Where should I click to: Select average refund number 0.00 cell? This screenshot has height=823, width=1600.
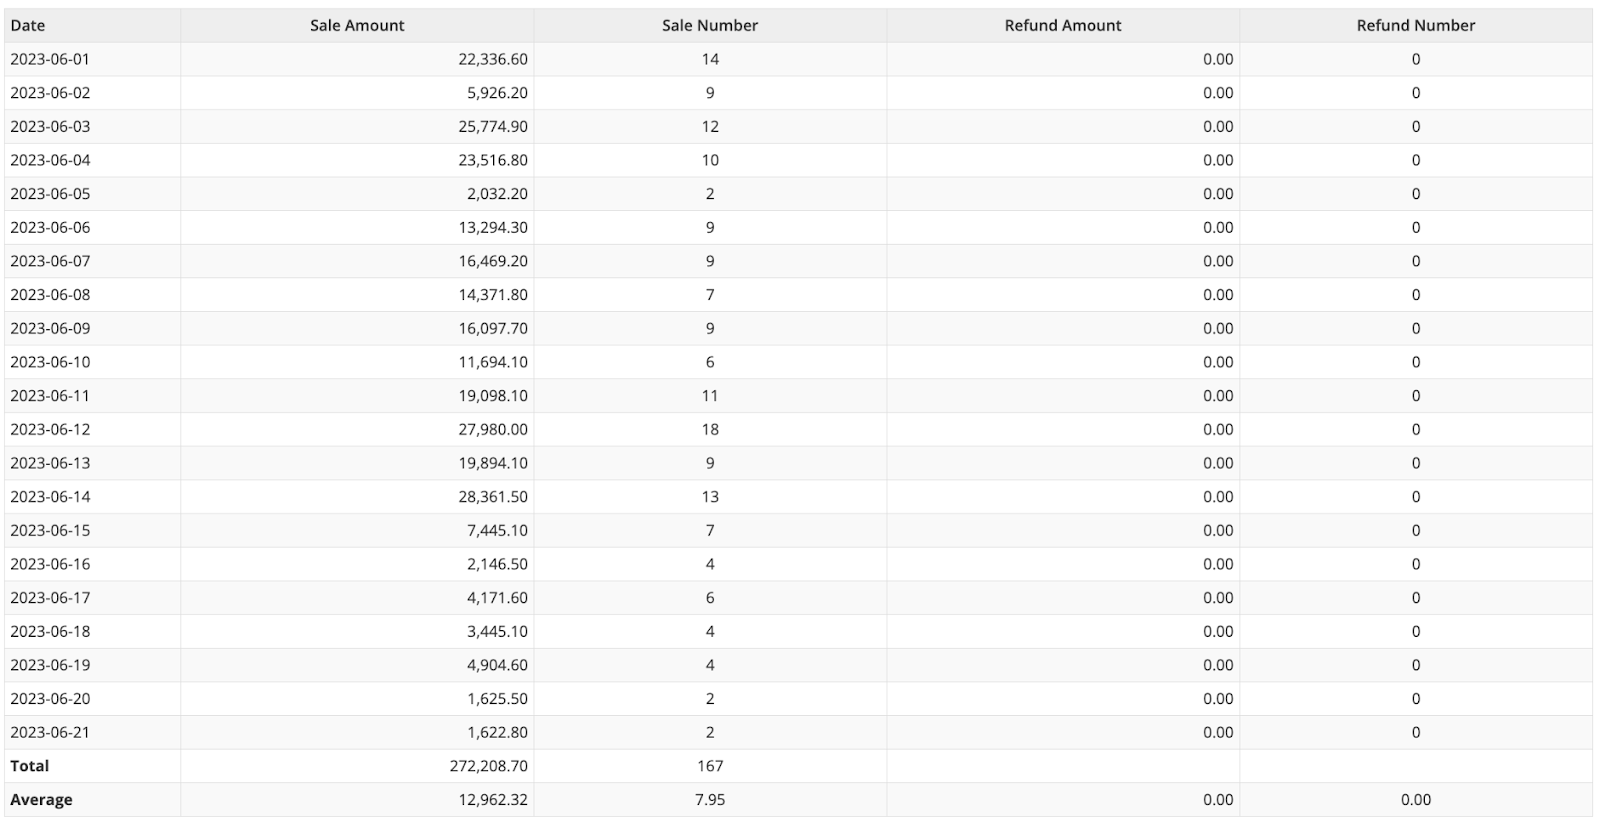pyautogui.click(x=1415, y=800)
